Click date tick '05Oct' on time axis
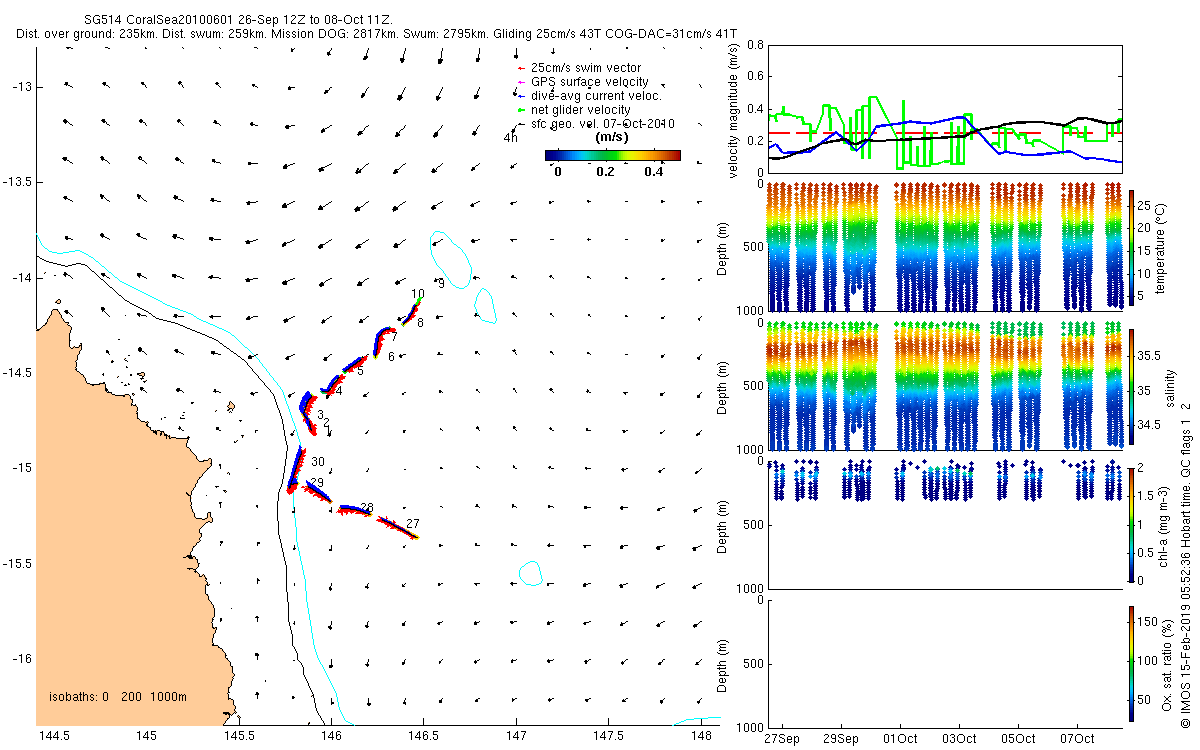 [1019, 739]
